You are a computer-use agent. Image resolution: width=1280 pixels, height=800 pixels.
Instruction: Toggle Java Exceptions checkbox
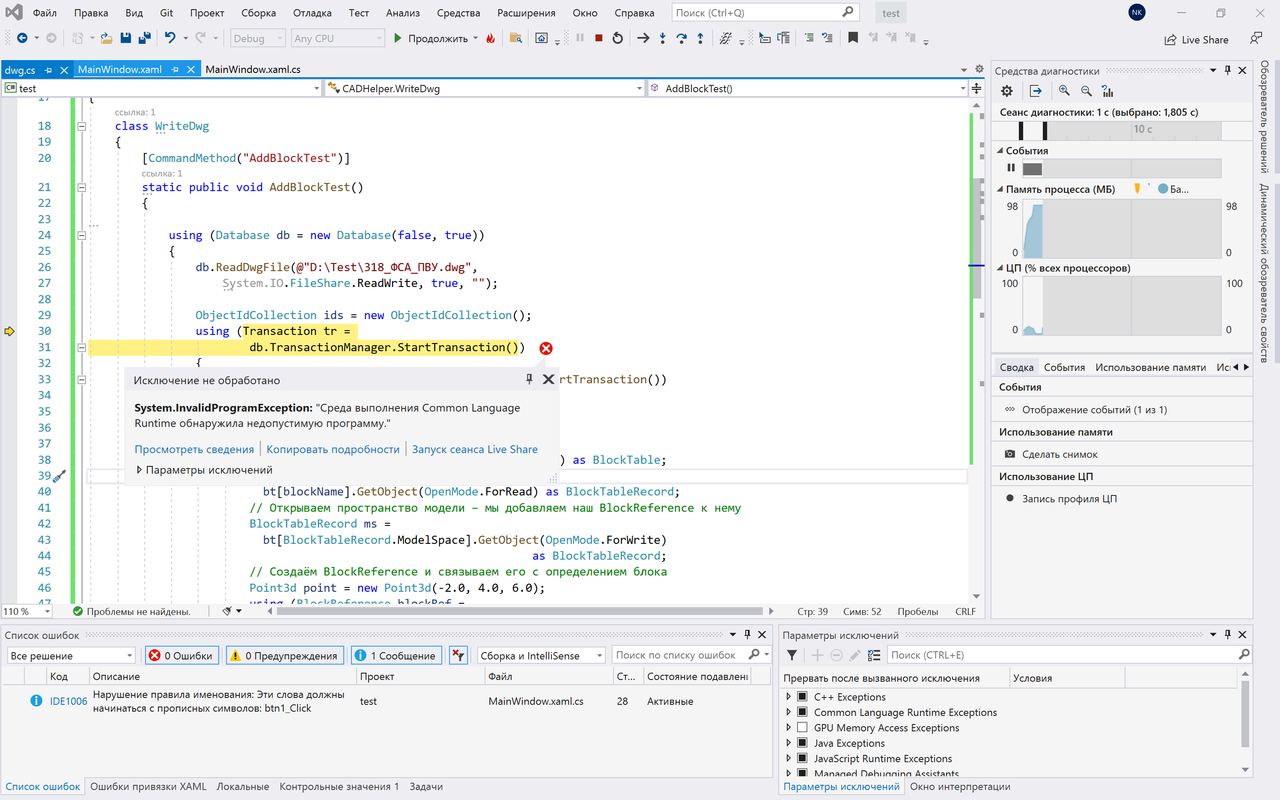point(802,743)
